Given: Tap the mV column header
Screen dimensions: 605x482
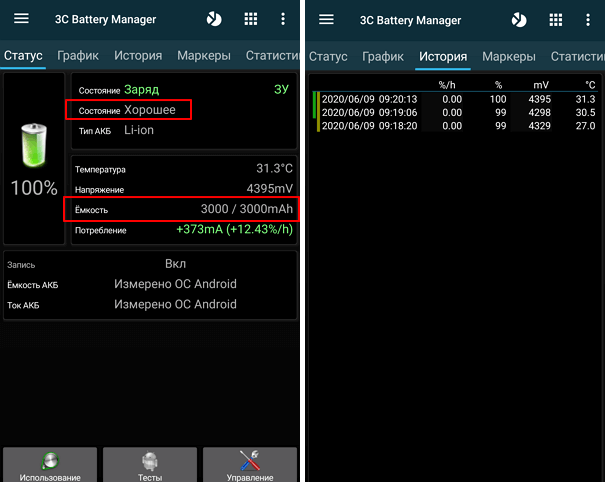Looking at the screenshot, I should pyautogui.click(x=541, y=85).
